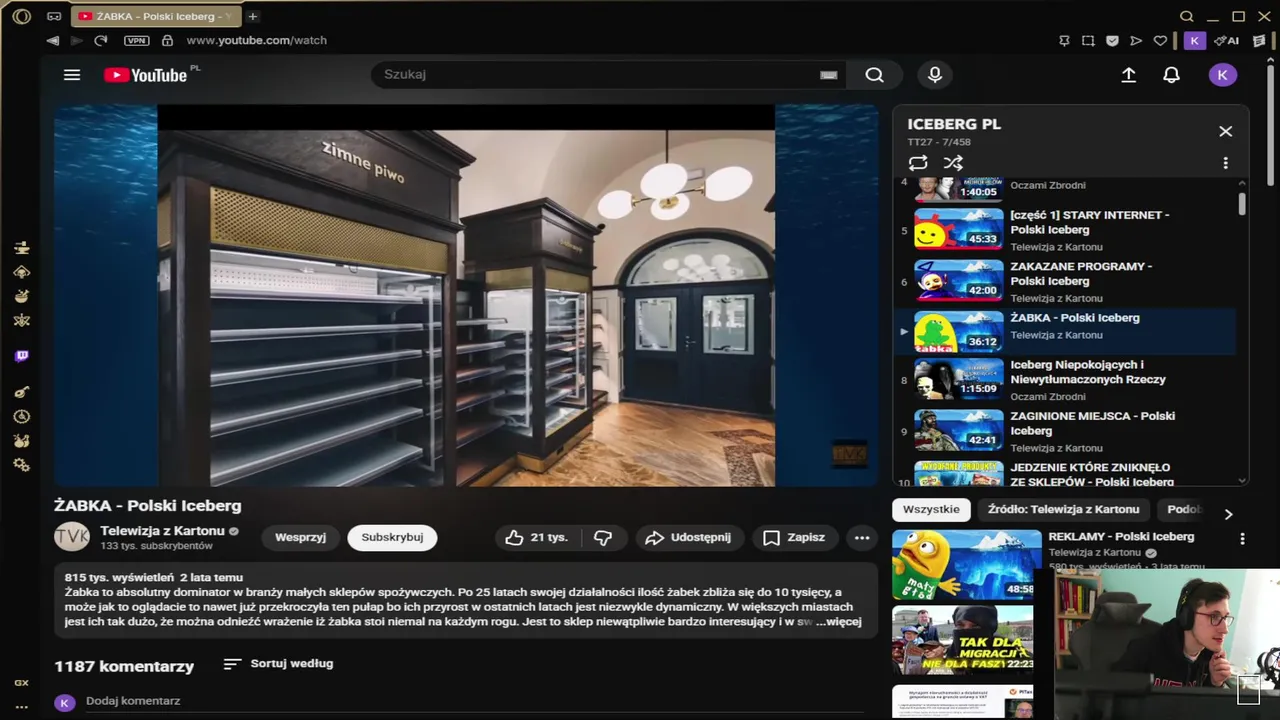
Task: Toggle the VPN badge
Action: pyautogui.click(x=136, y=40)
